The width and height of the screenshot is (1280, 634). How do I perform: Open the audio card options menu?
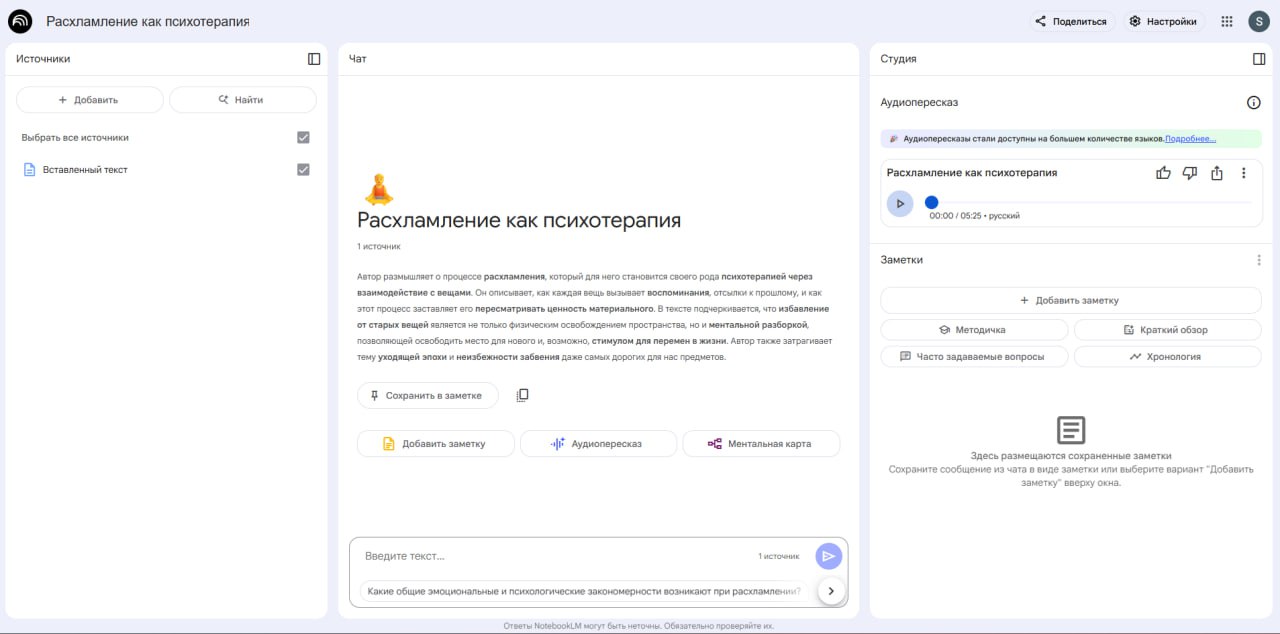[1243, 172]
